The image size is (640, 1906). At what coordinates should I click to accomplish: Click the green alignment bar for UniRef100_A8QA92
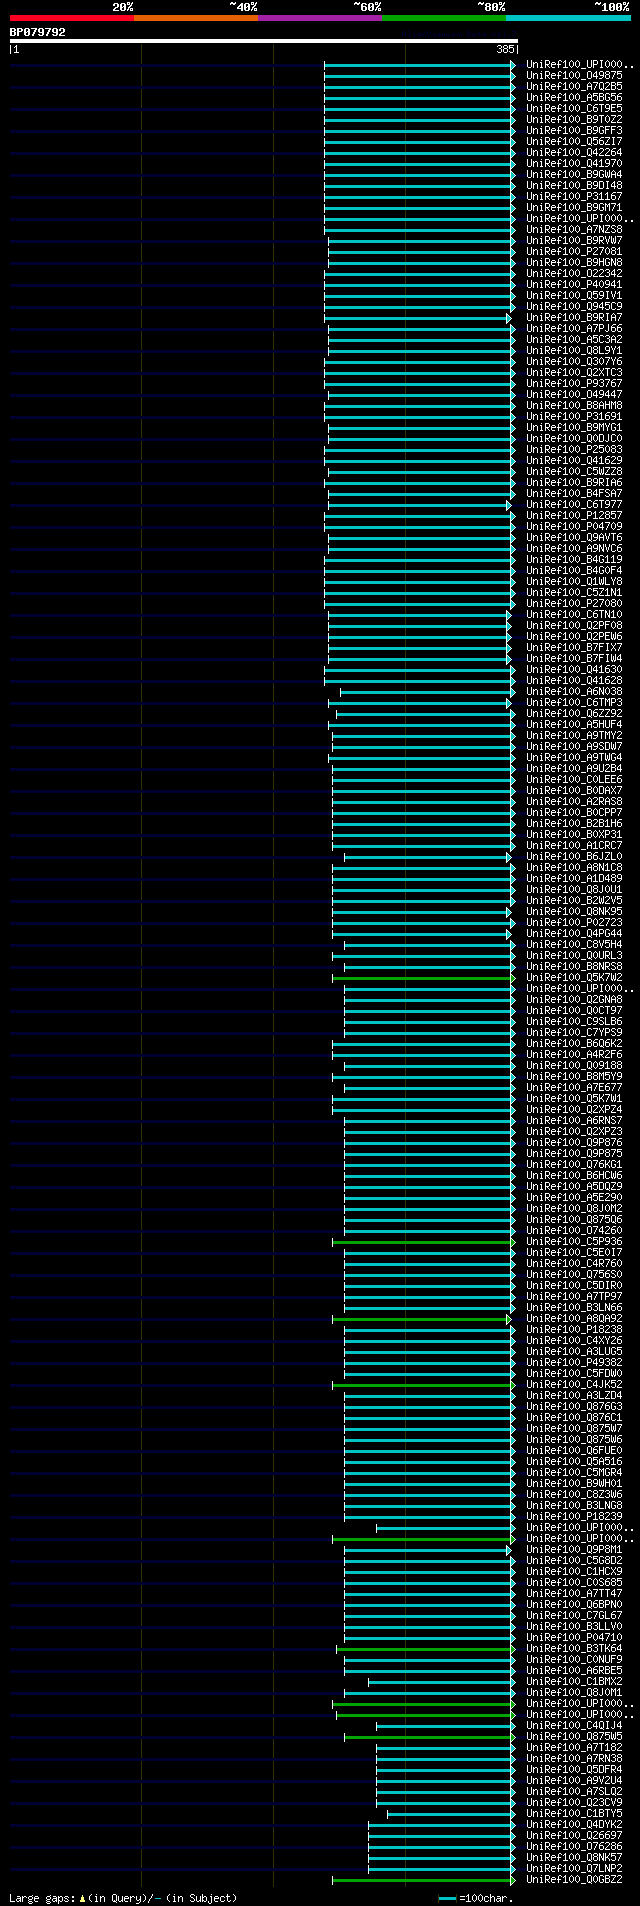(x=422, y=1318)
